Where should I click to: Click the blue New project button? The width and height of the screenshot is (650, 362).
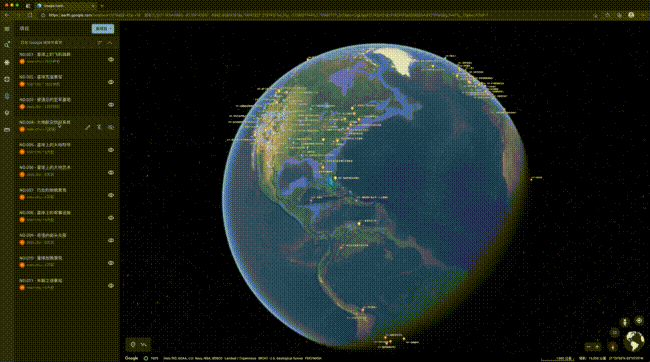pos(102,29)
